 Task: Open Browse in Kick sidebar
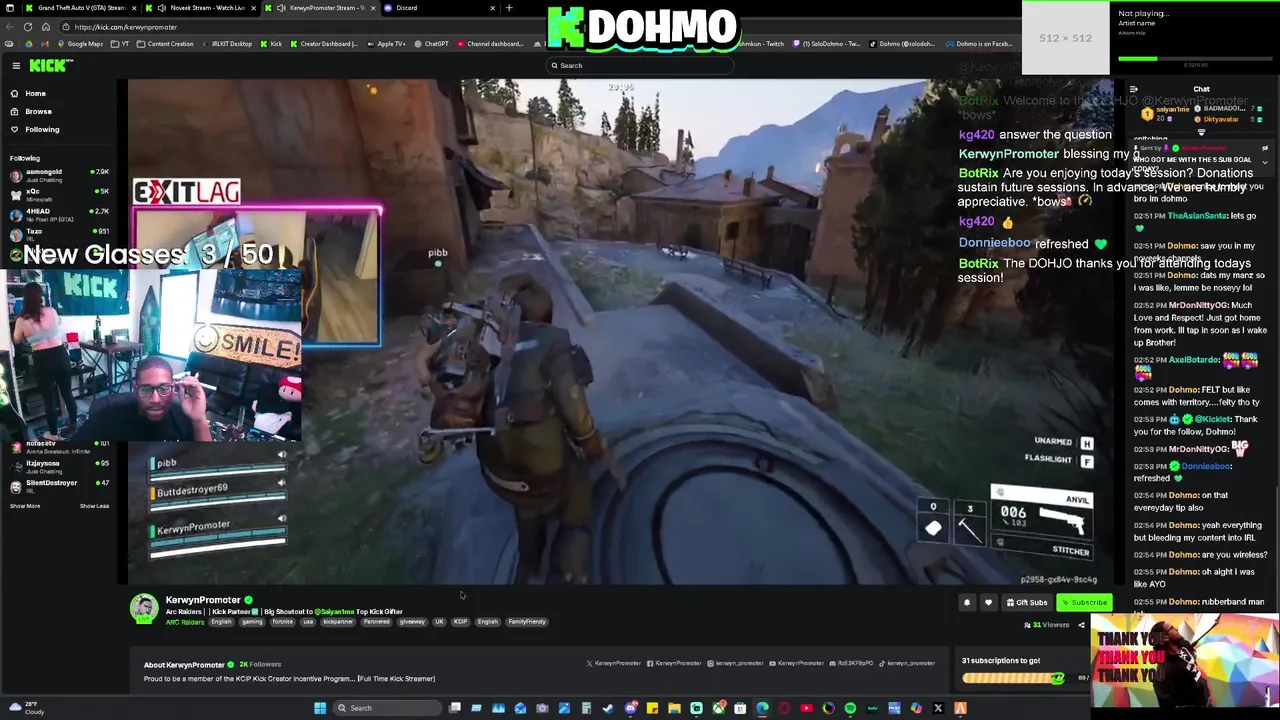point(38,111)
